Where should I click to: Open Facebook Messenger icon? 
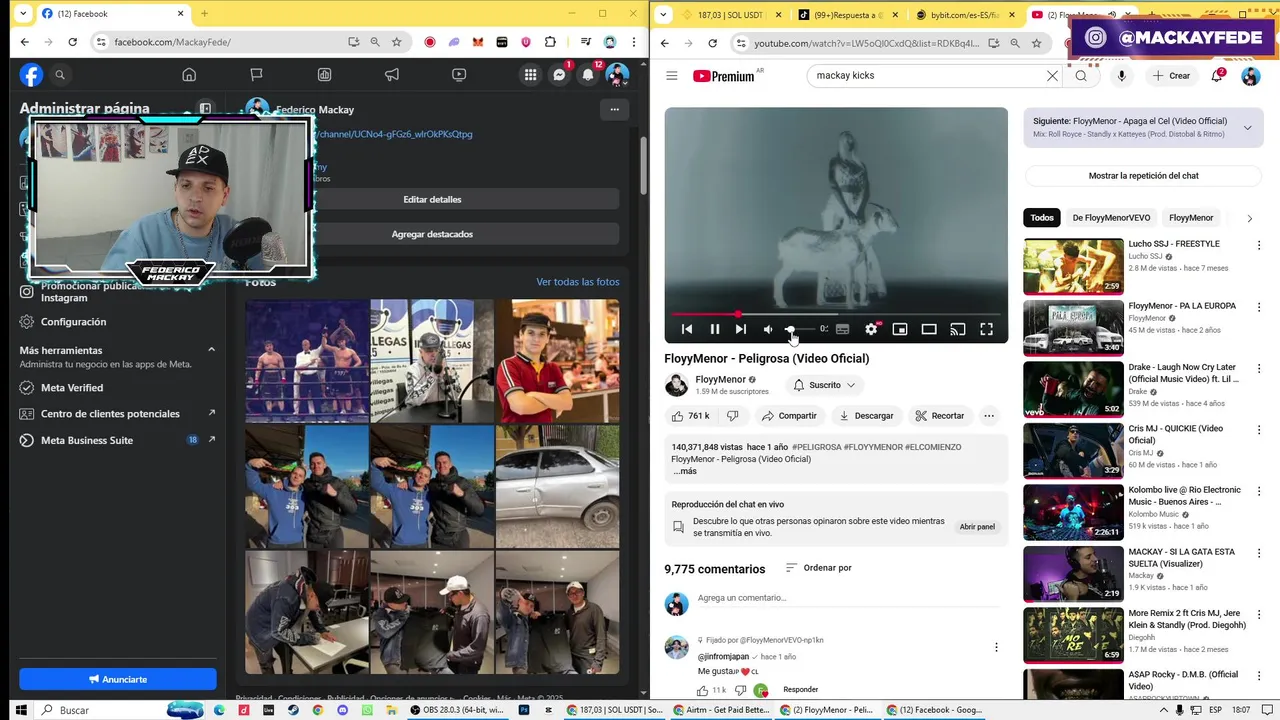[x=559, y=75]
